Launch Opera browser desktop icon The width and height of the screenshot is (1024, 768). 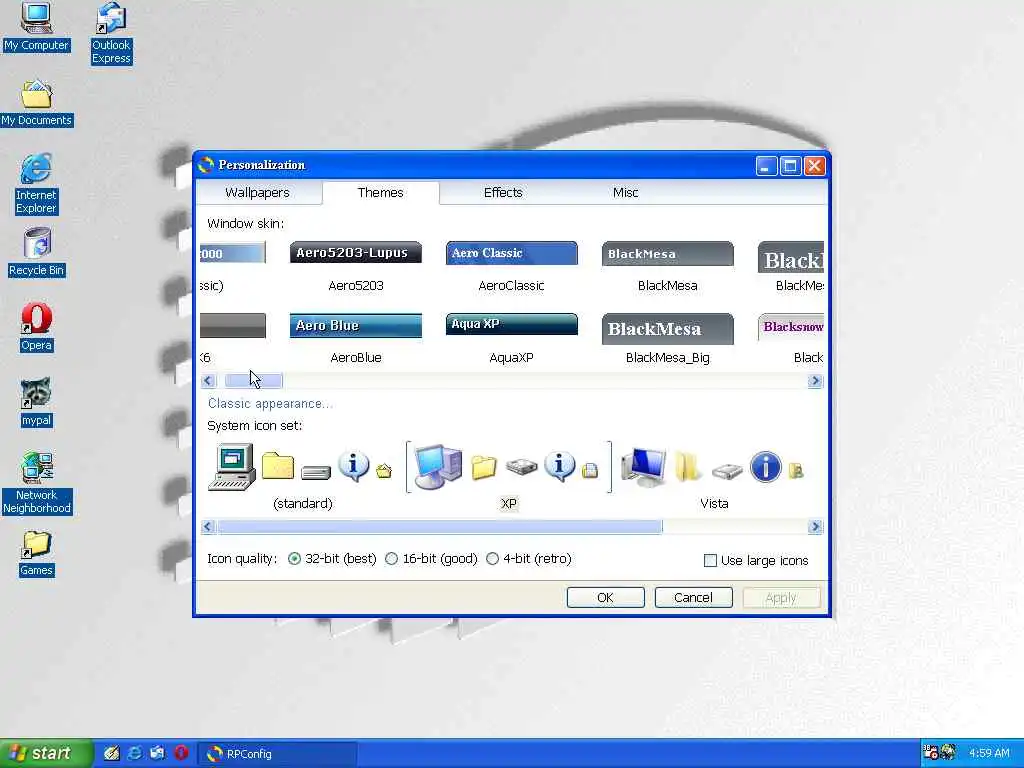[36, 327]
